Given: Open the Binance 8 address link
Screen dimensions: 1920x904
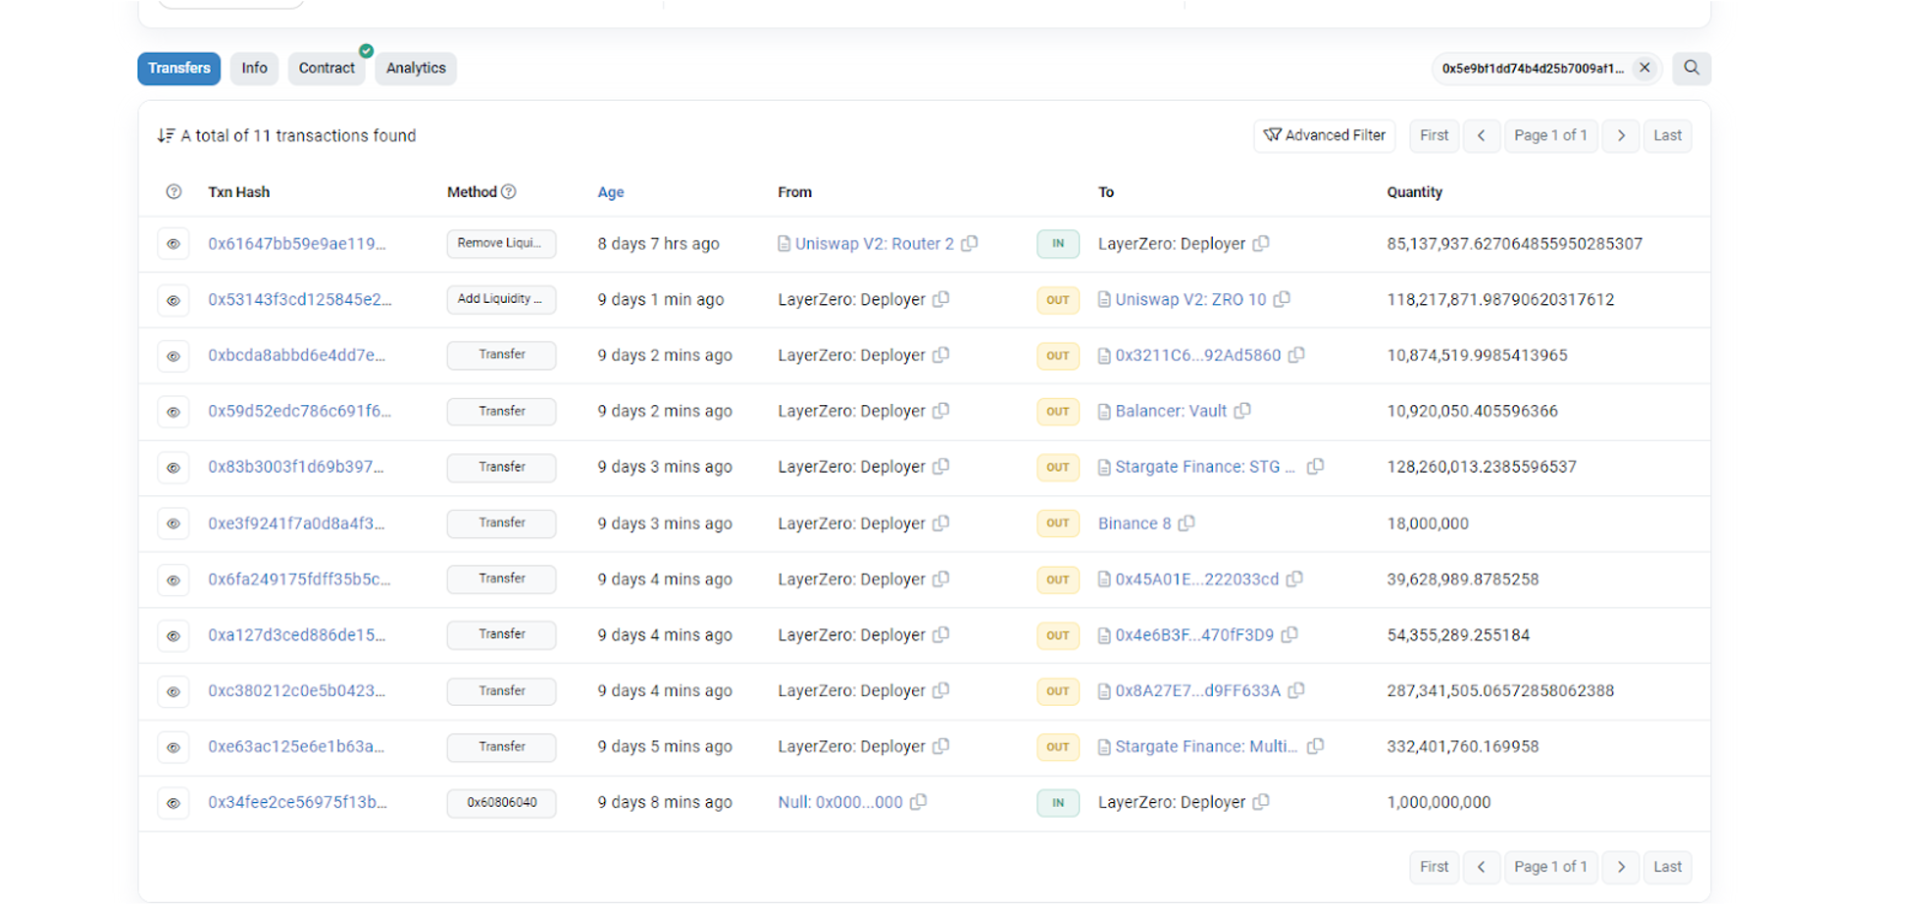Looking at the screenshot, I should click(x=1134, y=523).
